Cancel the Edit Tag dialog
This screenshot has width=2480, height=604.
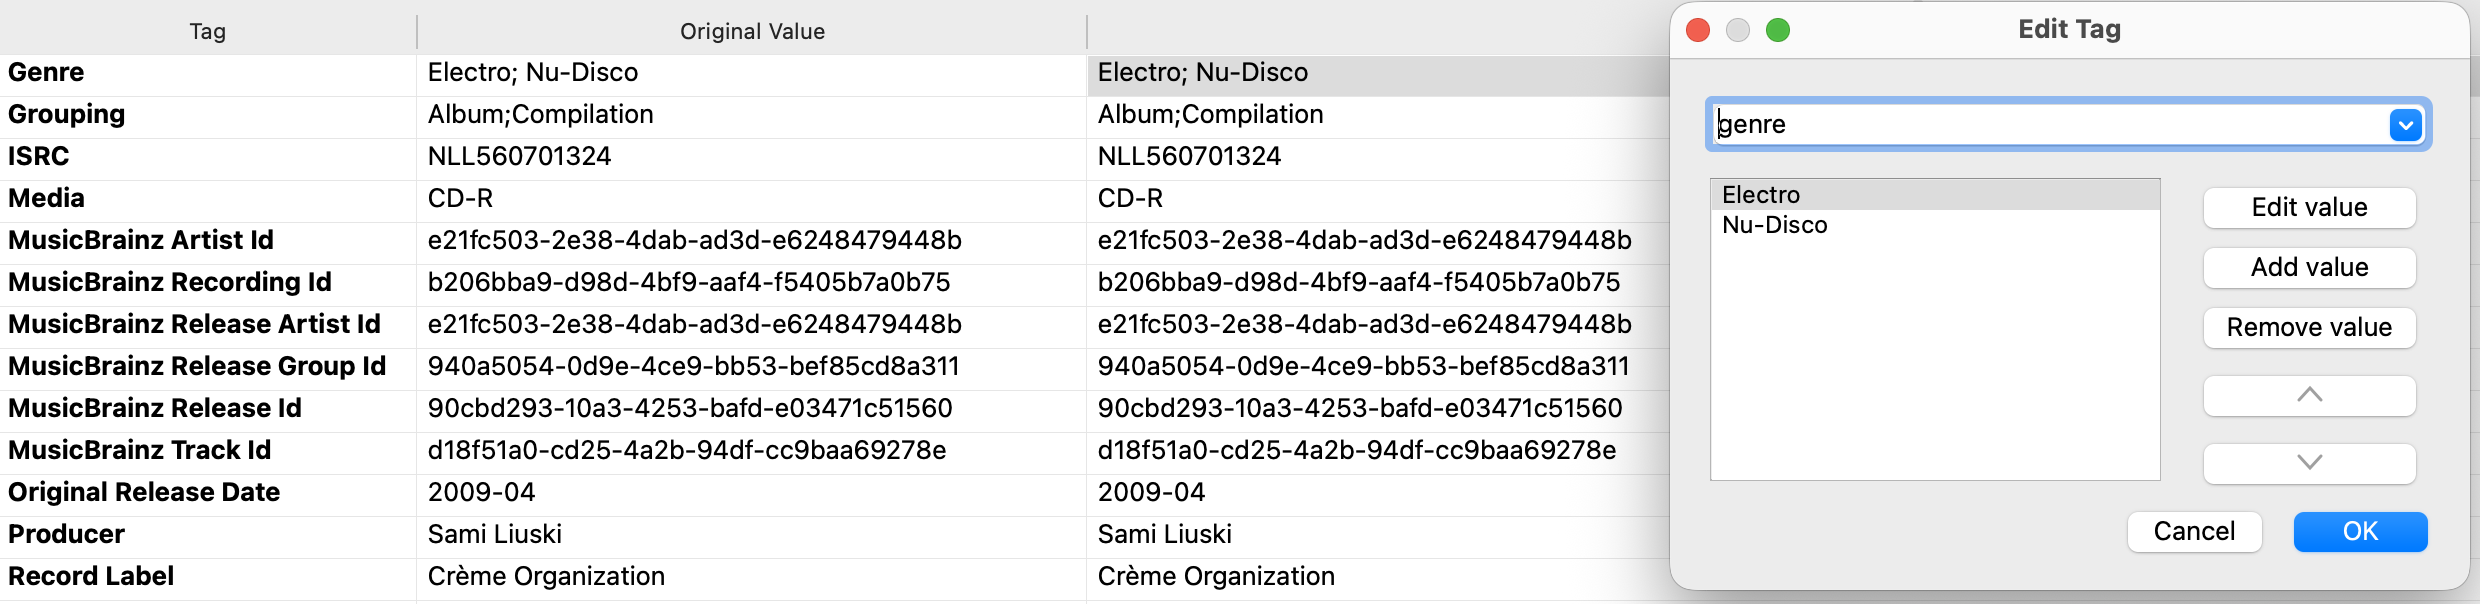[2194, 531]
